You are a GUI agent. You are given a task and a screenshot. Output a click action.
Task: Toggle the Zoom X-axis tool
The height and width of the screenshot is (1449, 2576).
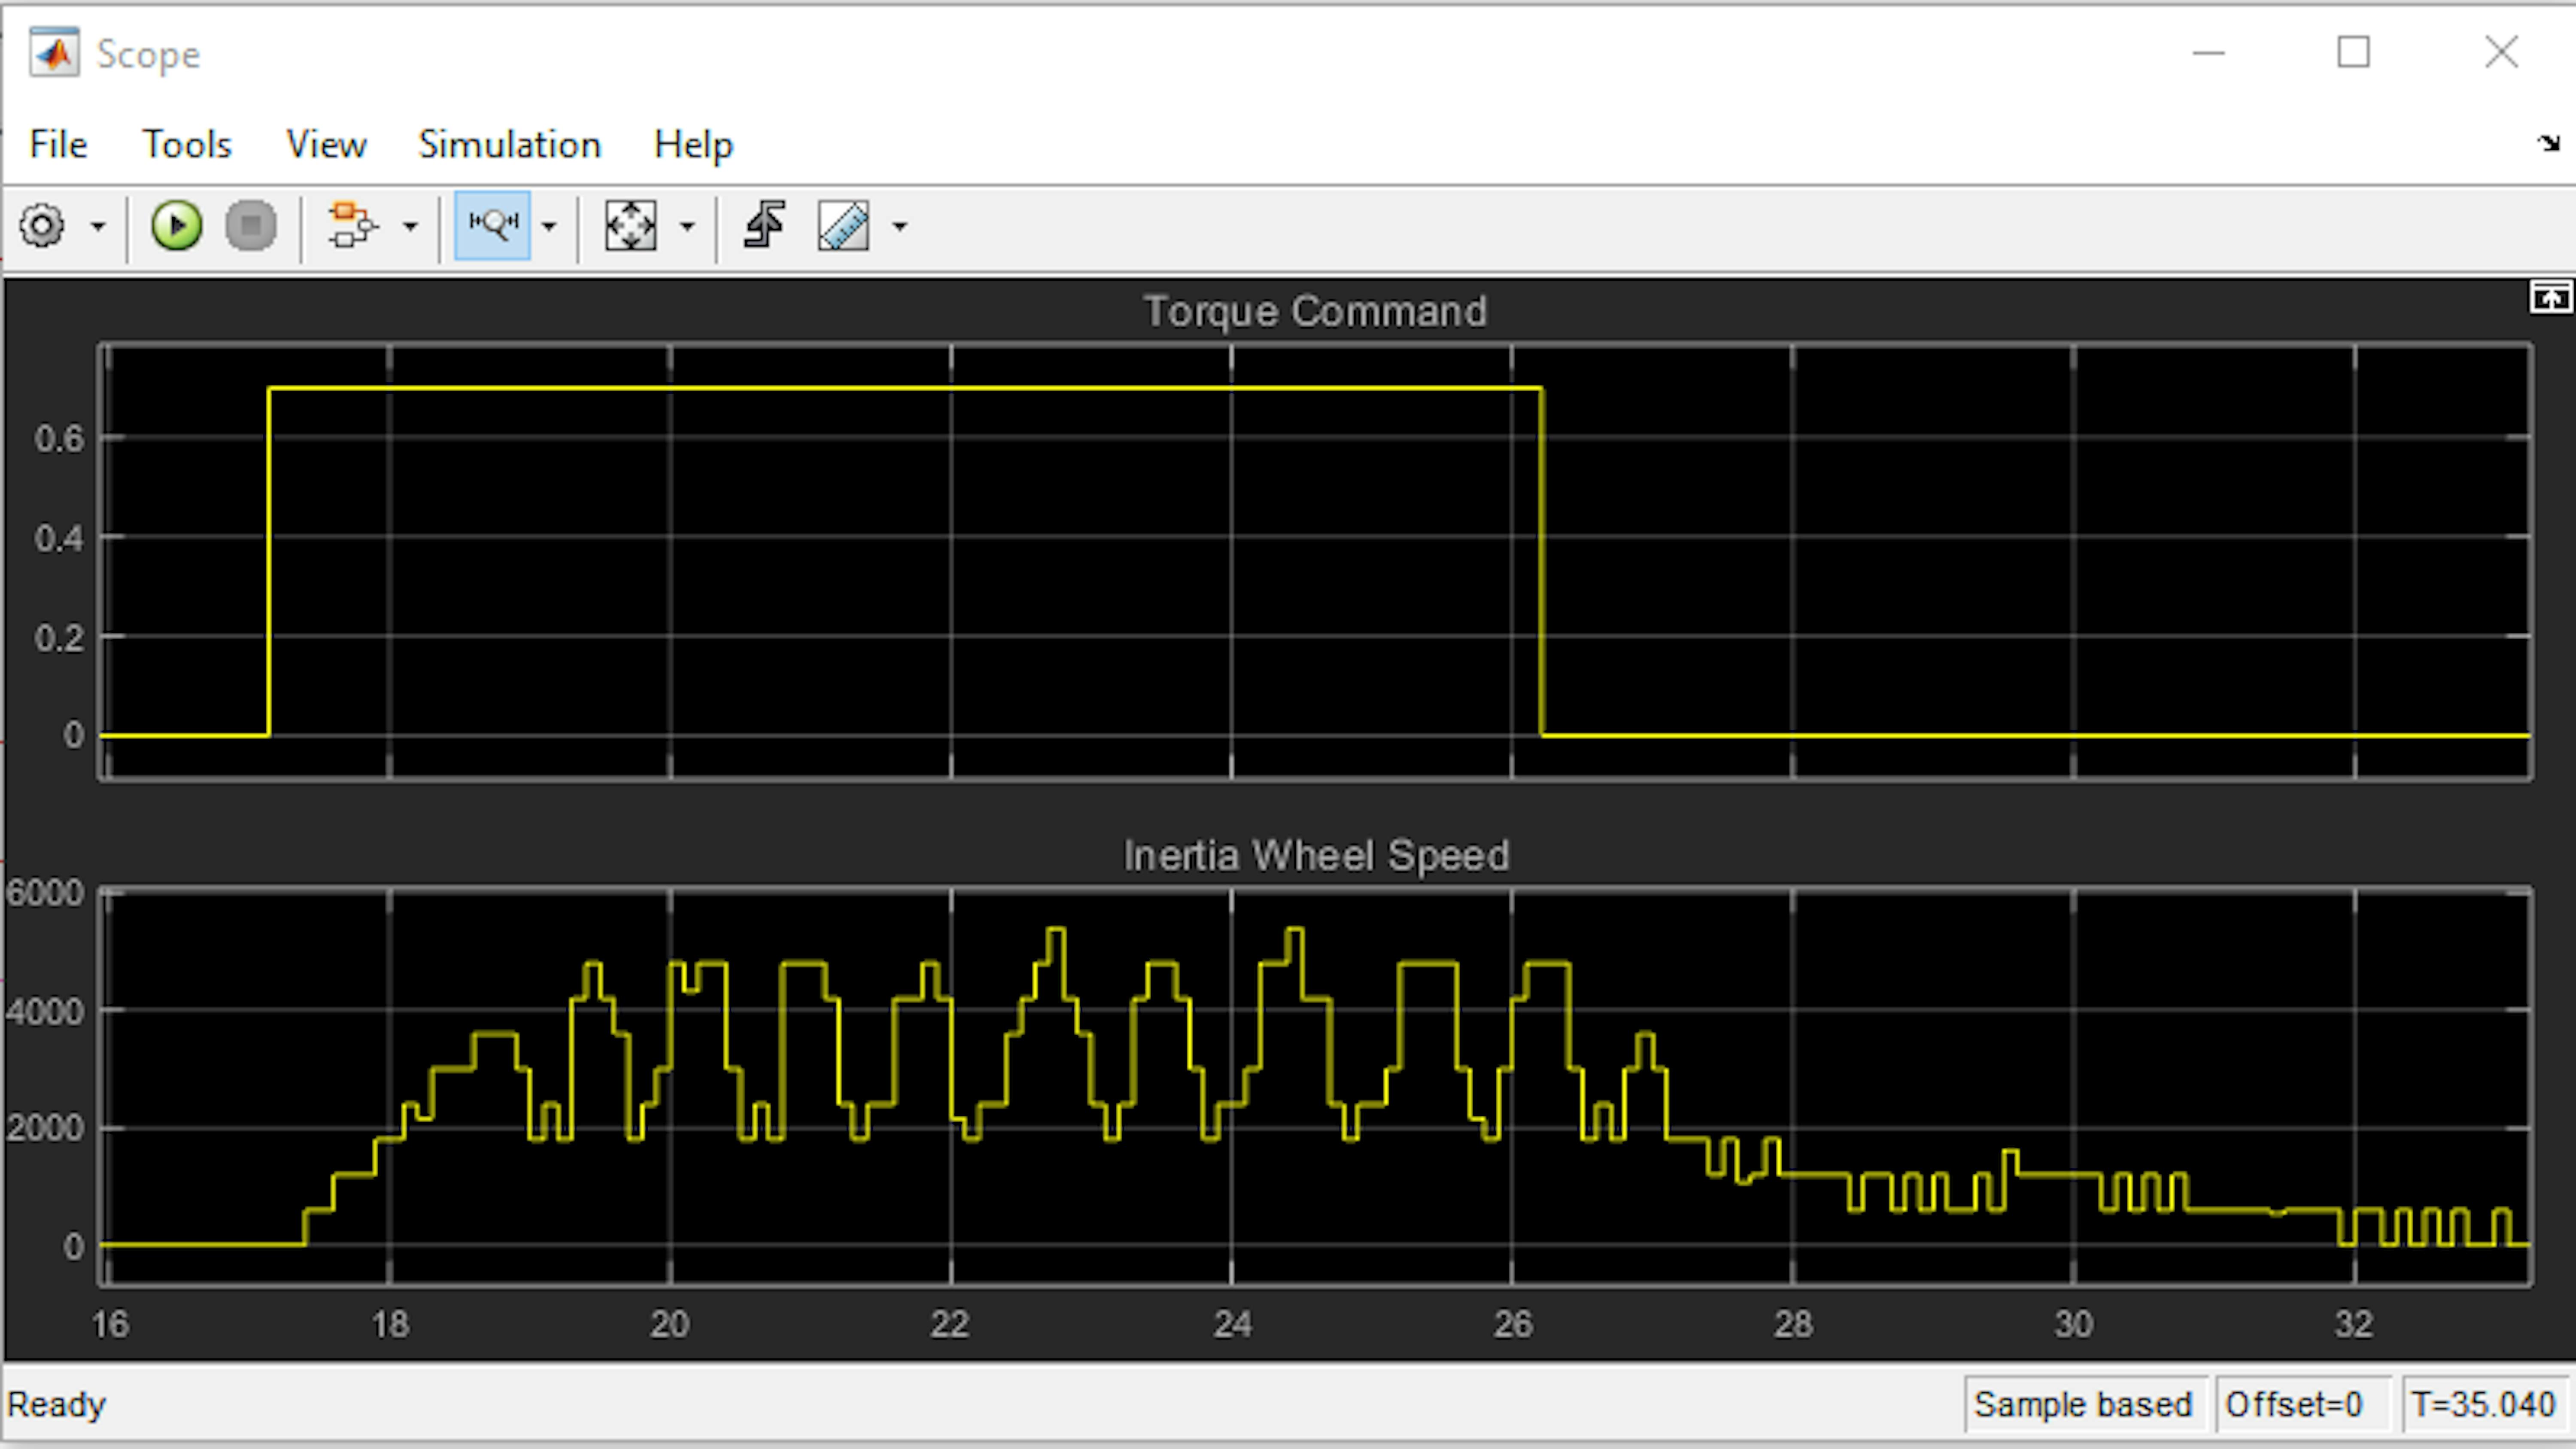[x=493, y=226]
